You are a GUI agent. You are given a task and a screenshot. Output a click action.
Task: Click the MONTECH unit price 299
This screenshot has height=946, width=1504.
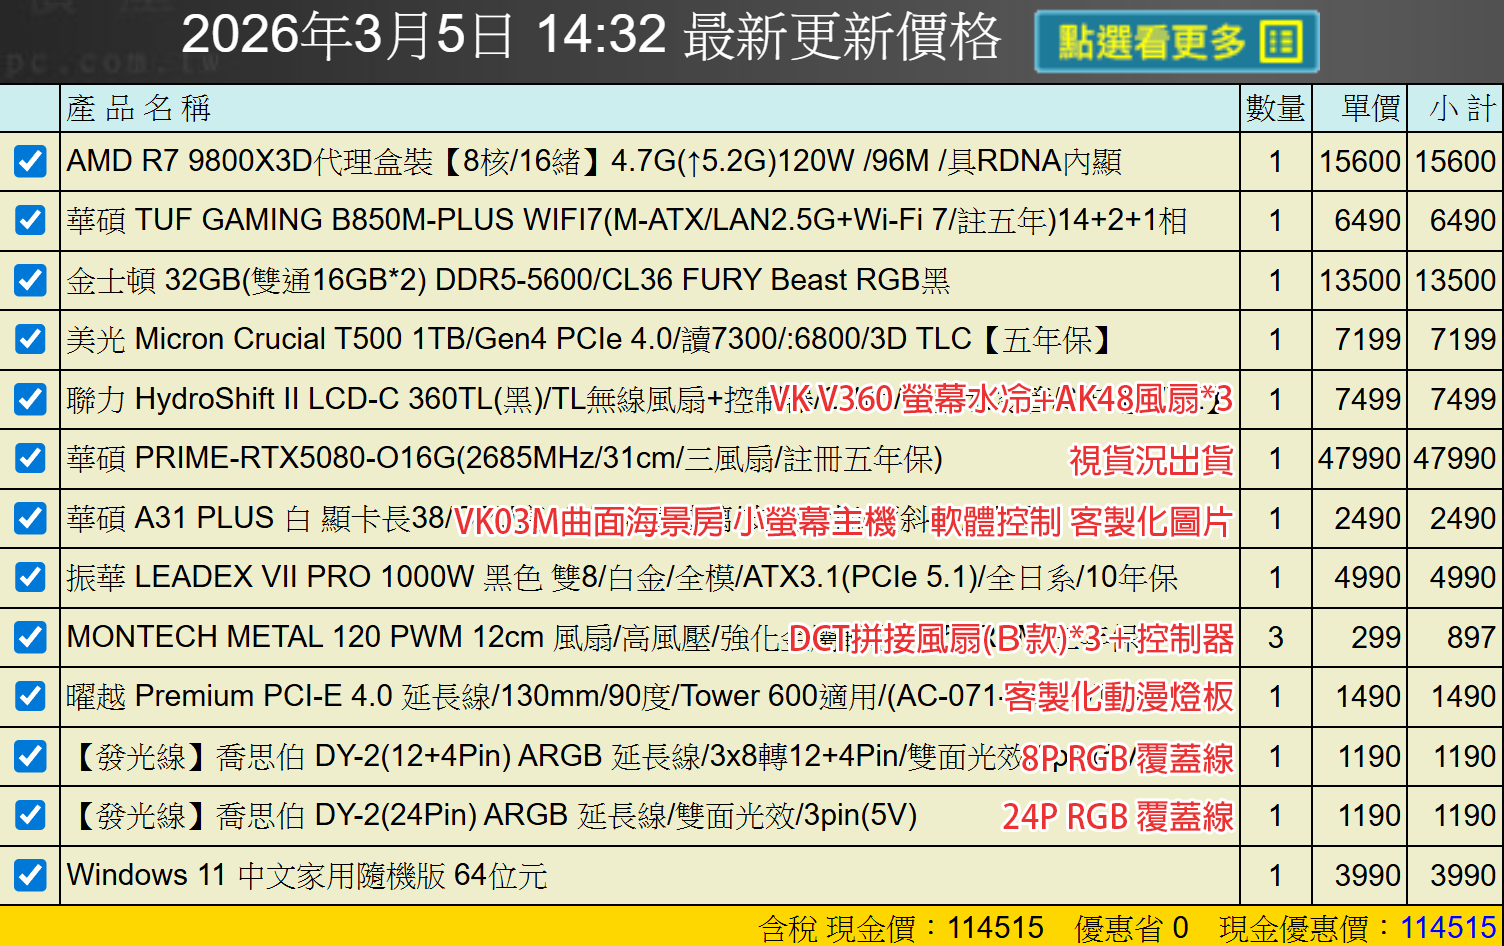pyautogui.click(x=1375, y=637)
